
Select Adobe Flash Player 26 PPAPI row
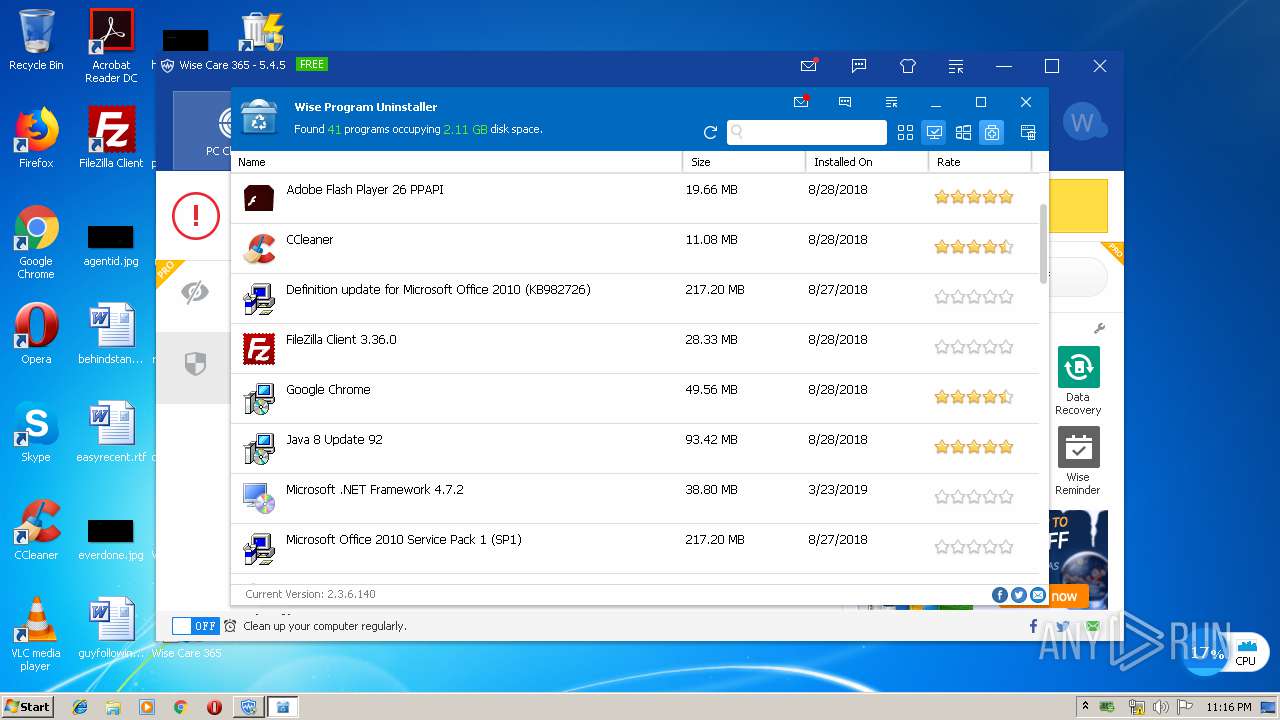[635, 198]
